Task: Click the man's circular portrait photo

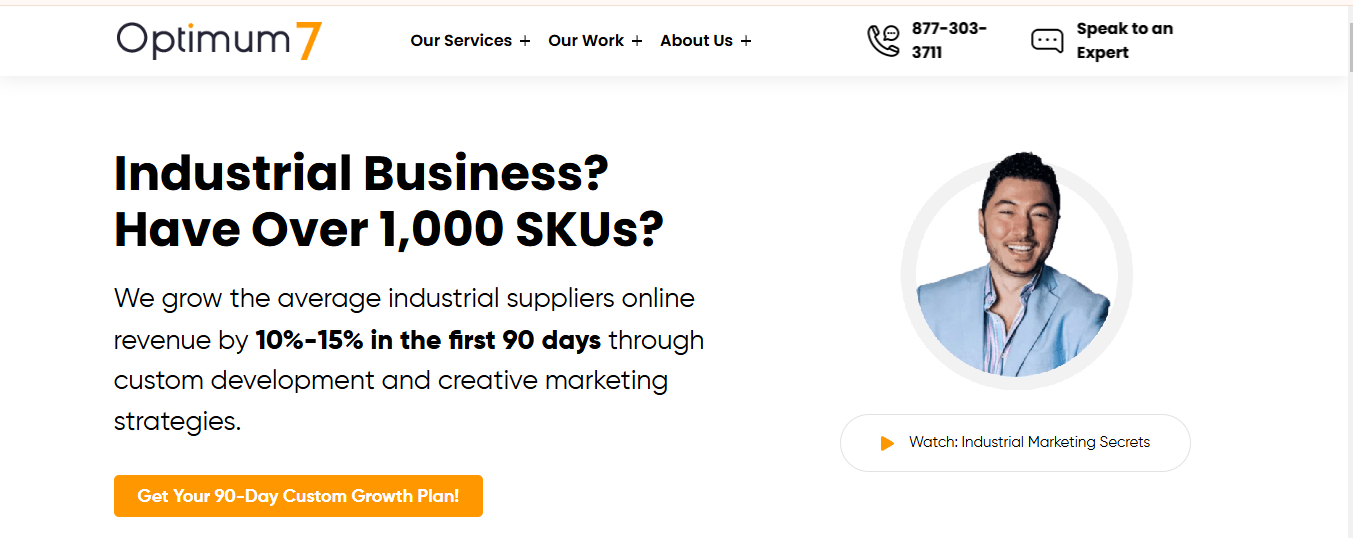Action: [1016, 271]
